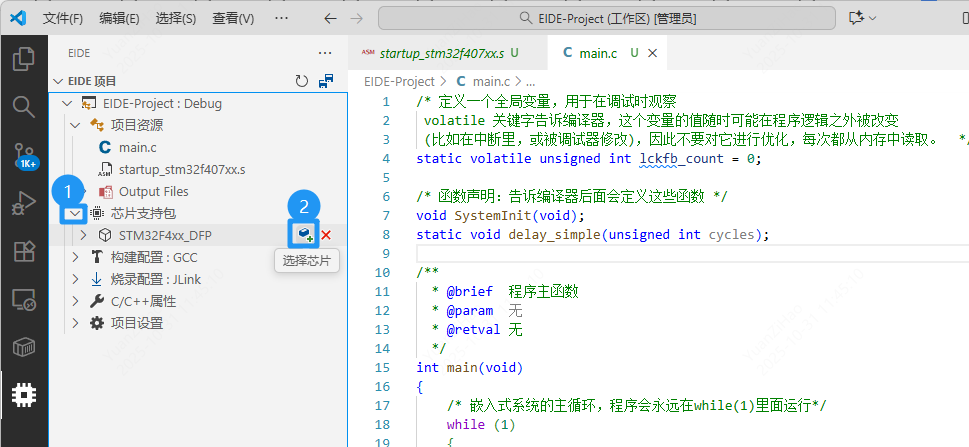The width and height of the screenshot is (969, 447).
Task: Open the Search view in activity bar
Action: (23, 106)
